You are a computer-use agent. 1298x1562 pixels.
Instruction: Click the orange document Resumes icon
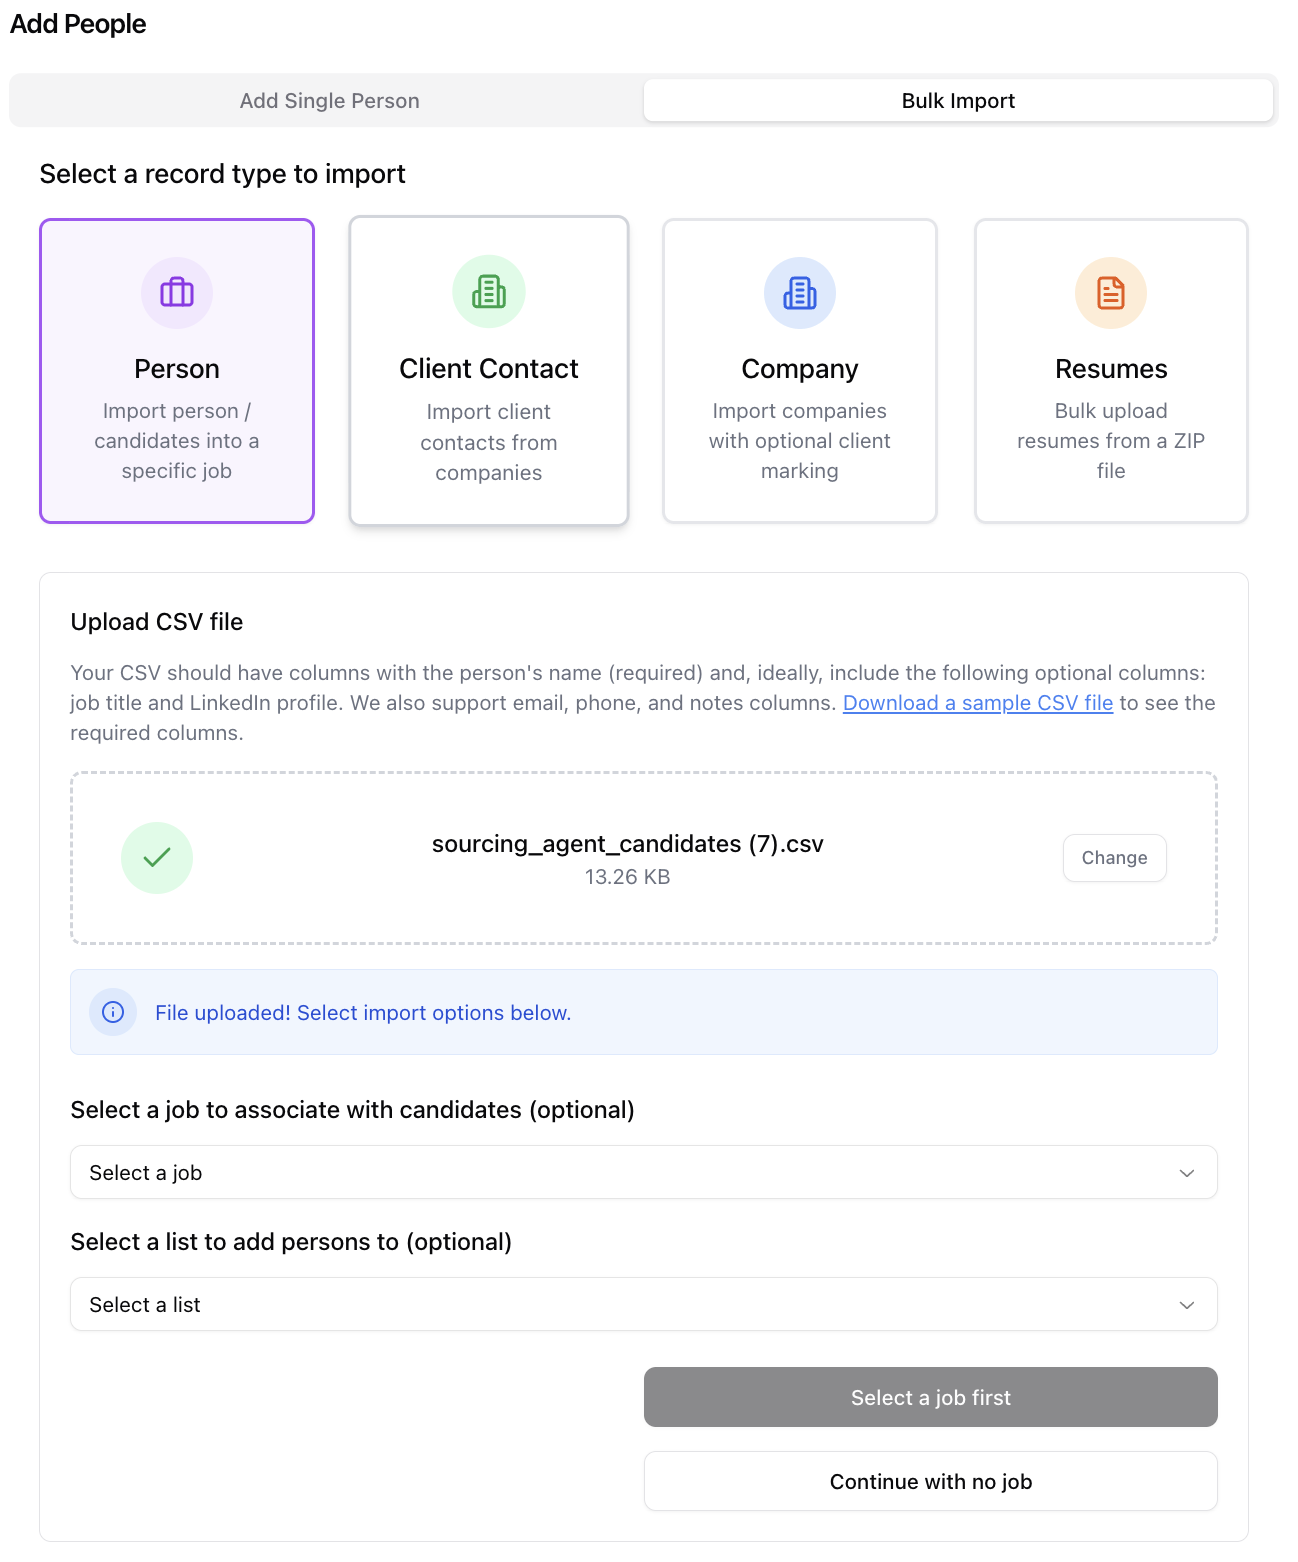click(1111, 293)
